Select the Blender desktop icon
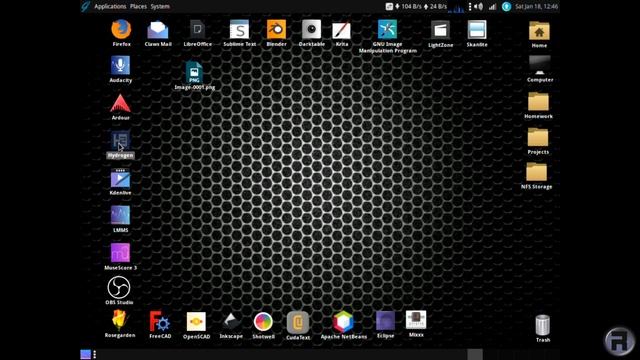 pos(276,30)
